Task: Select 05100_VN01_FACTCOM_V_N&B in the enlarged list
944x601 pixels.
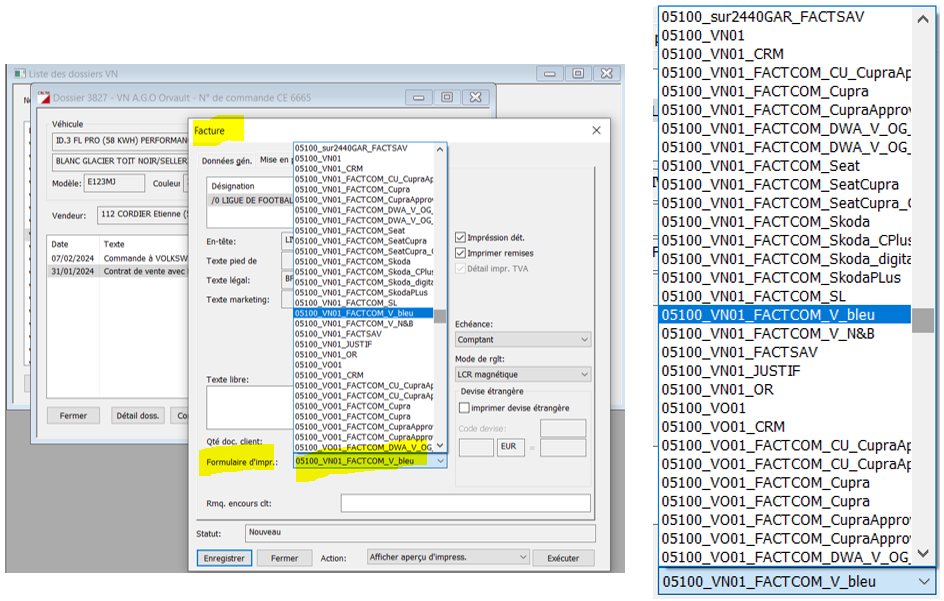Action: pyautogui.click(x=785, y=334)
